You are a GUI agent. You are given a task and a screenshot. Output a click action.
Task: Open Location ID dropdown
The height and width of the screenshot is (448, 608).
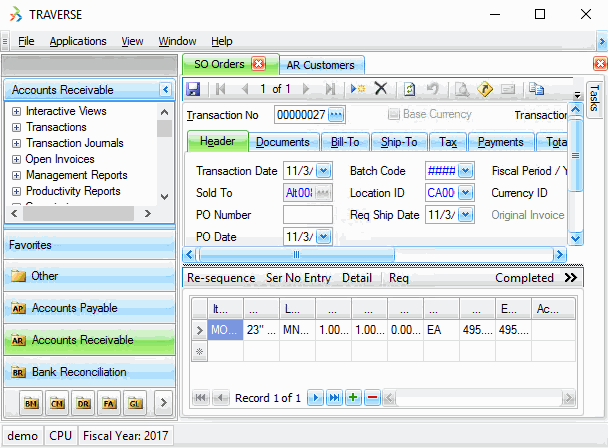click(x=466, y=193)
